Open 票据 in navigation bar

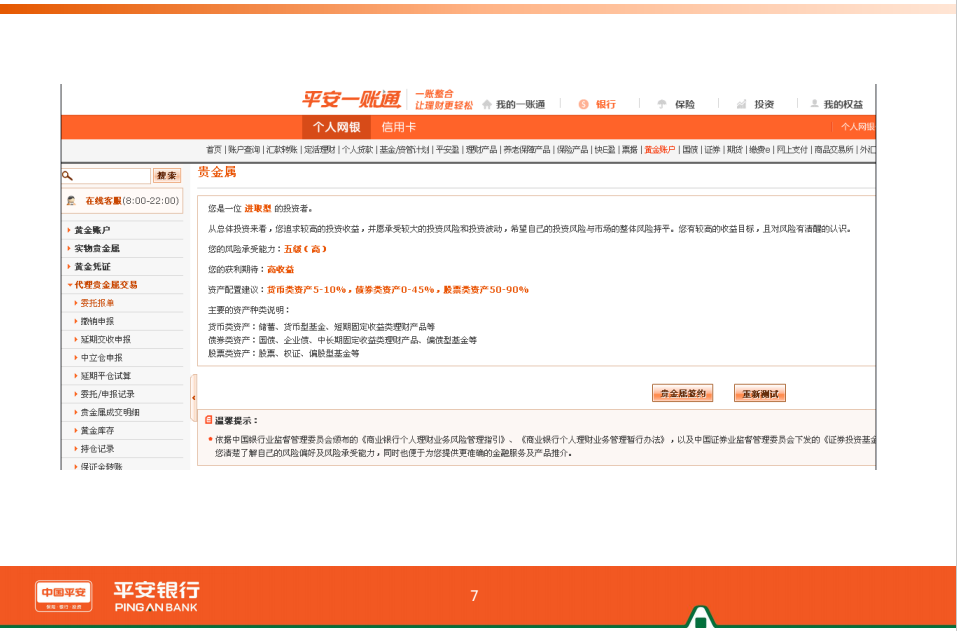click(x=630, y=150)
